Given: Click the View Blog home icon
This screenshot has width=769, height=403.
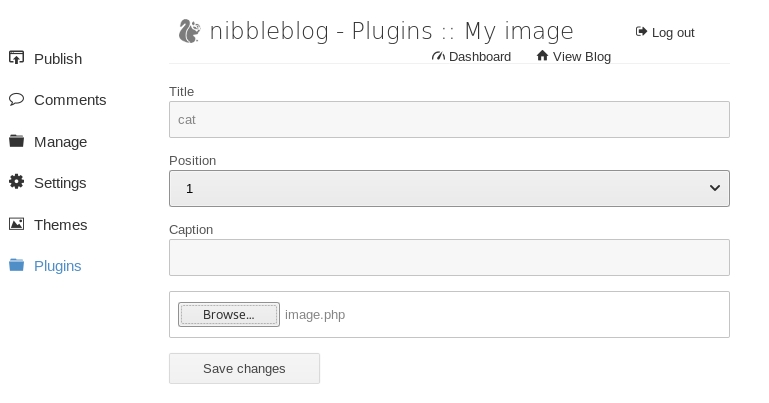Looking at the screenshot, I should click(542, 56).
